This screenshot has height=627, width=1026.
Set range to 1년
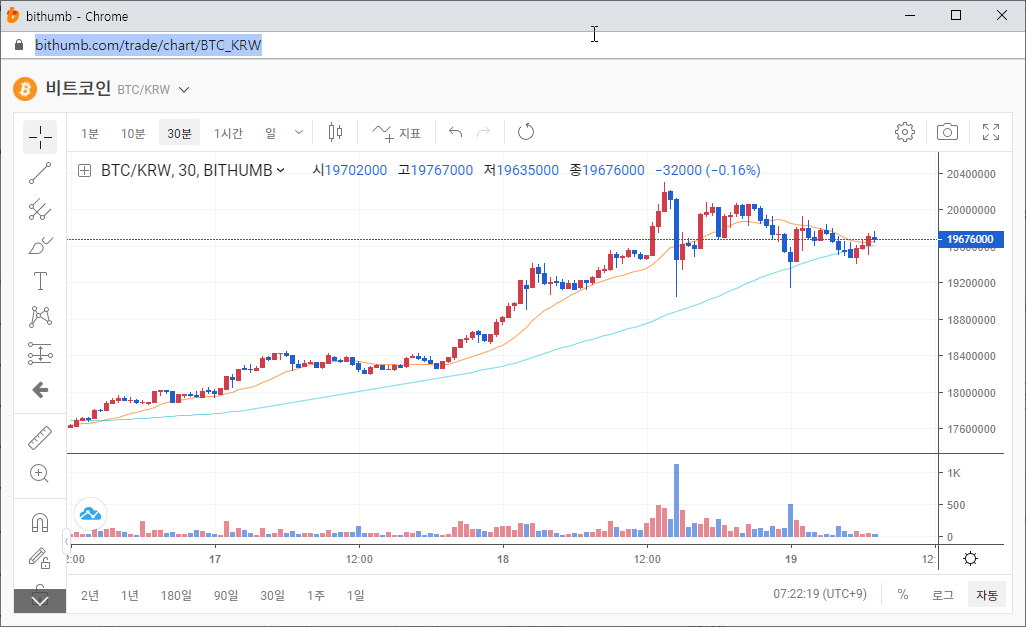(x=130, y=596)
